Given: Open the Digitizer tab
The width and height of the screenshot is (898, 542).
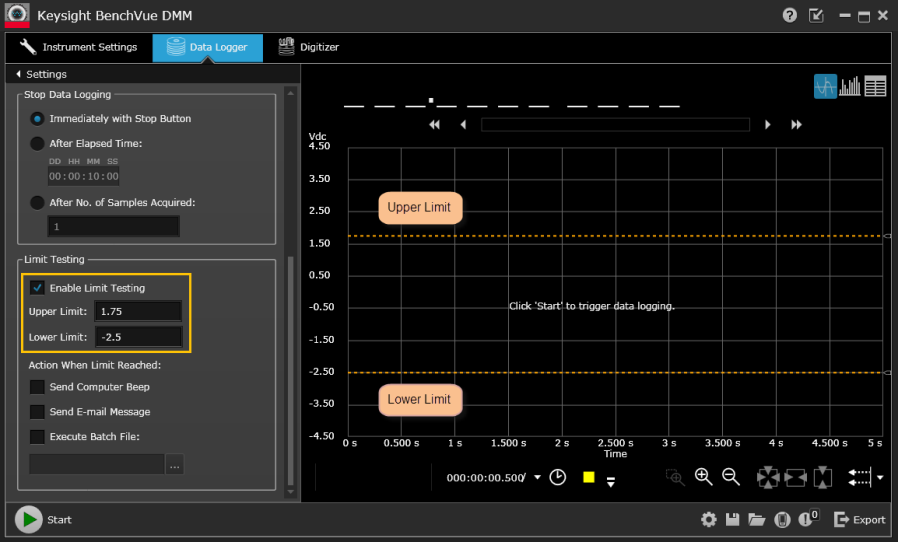Looking at the screenshot, I should [308, 47].
